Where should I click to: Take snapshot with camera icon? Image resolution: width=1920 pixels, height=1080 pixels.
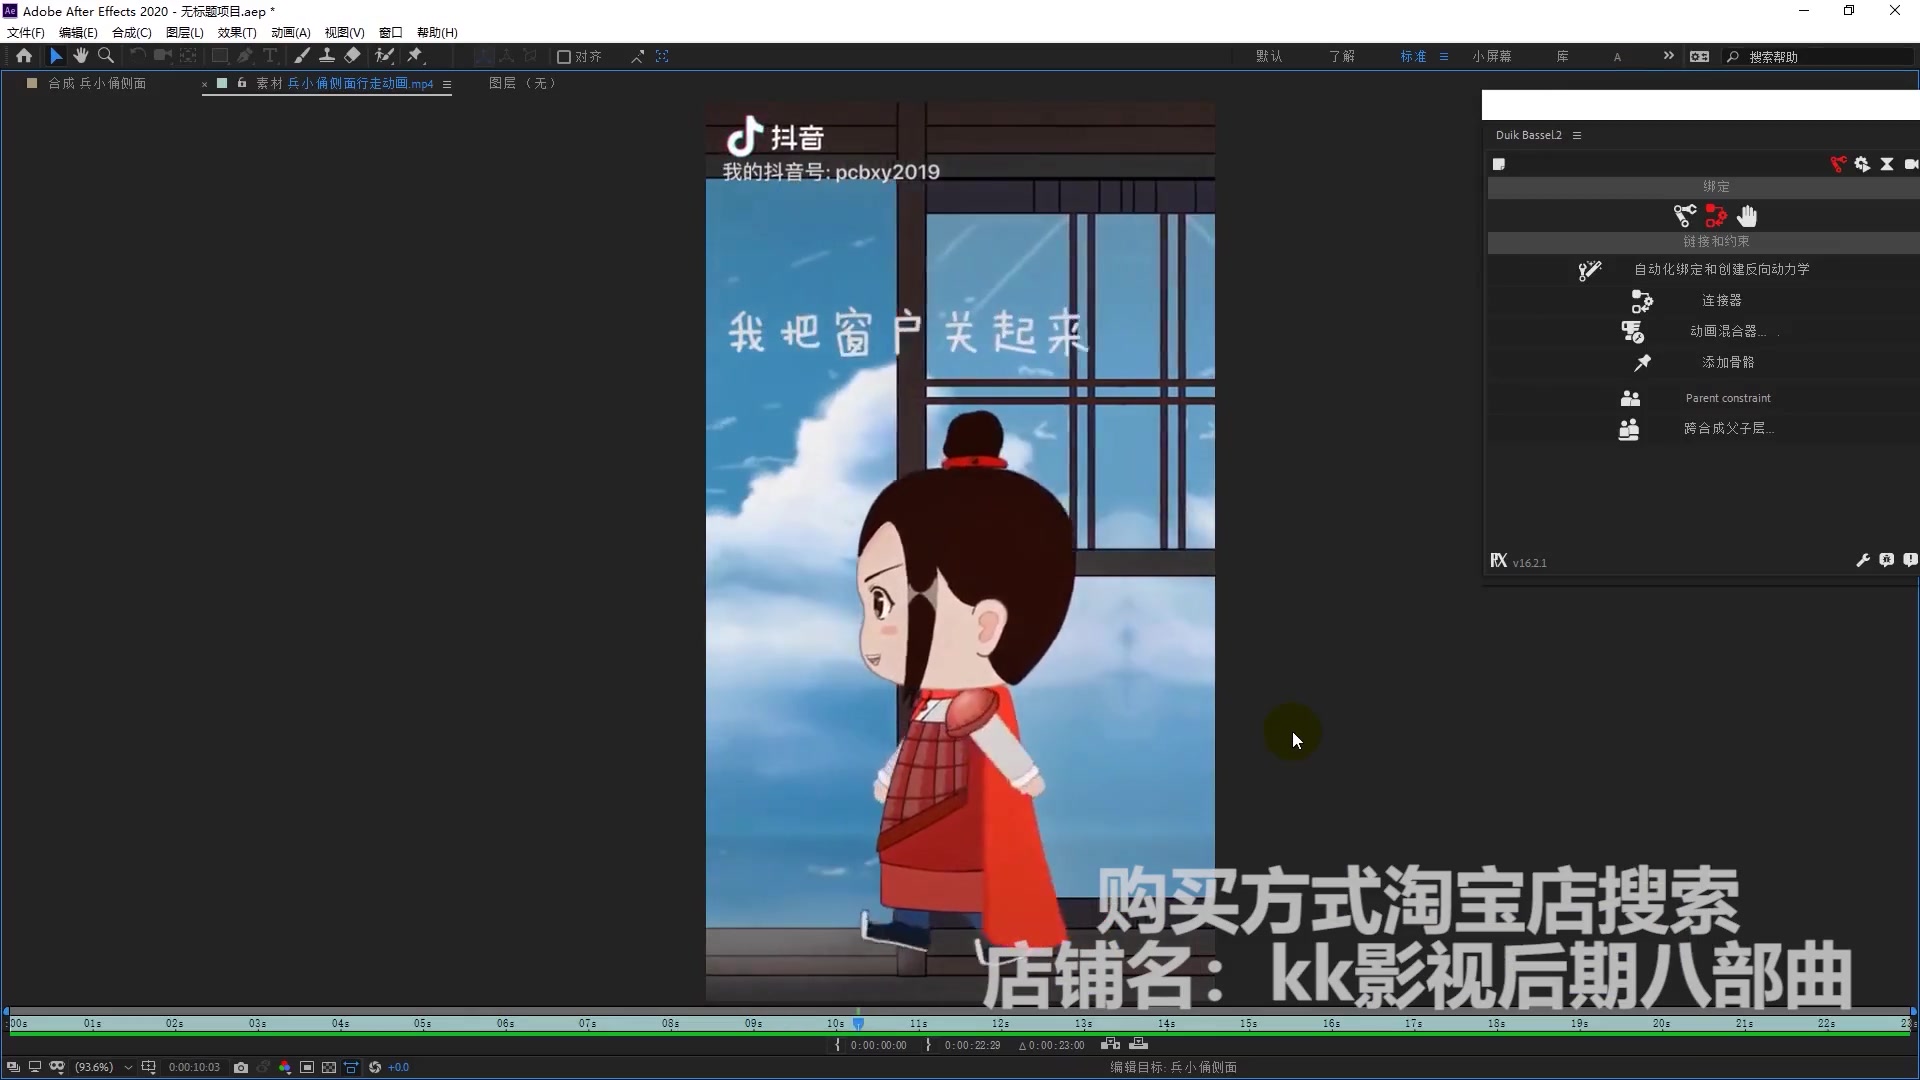click(241, 1067)
